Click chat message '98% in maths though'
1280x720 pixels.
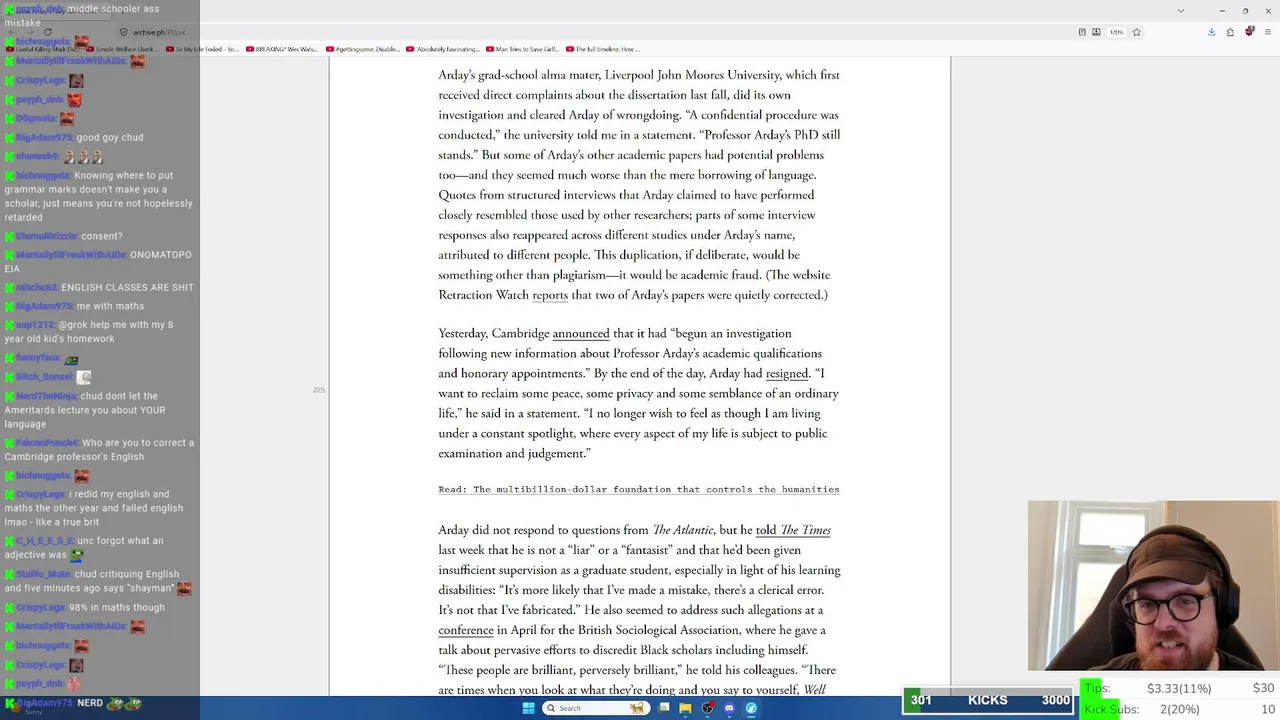[117, 607]
